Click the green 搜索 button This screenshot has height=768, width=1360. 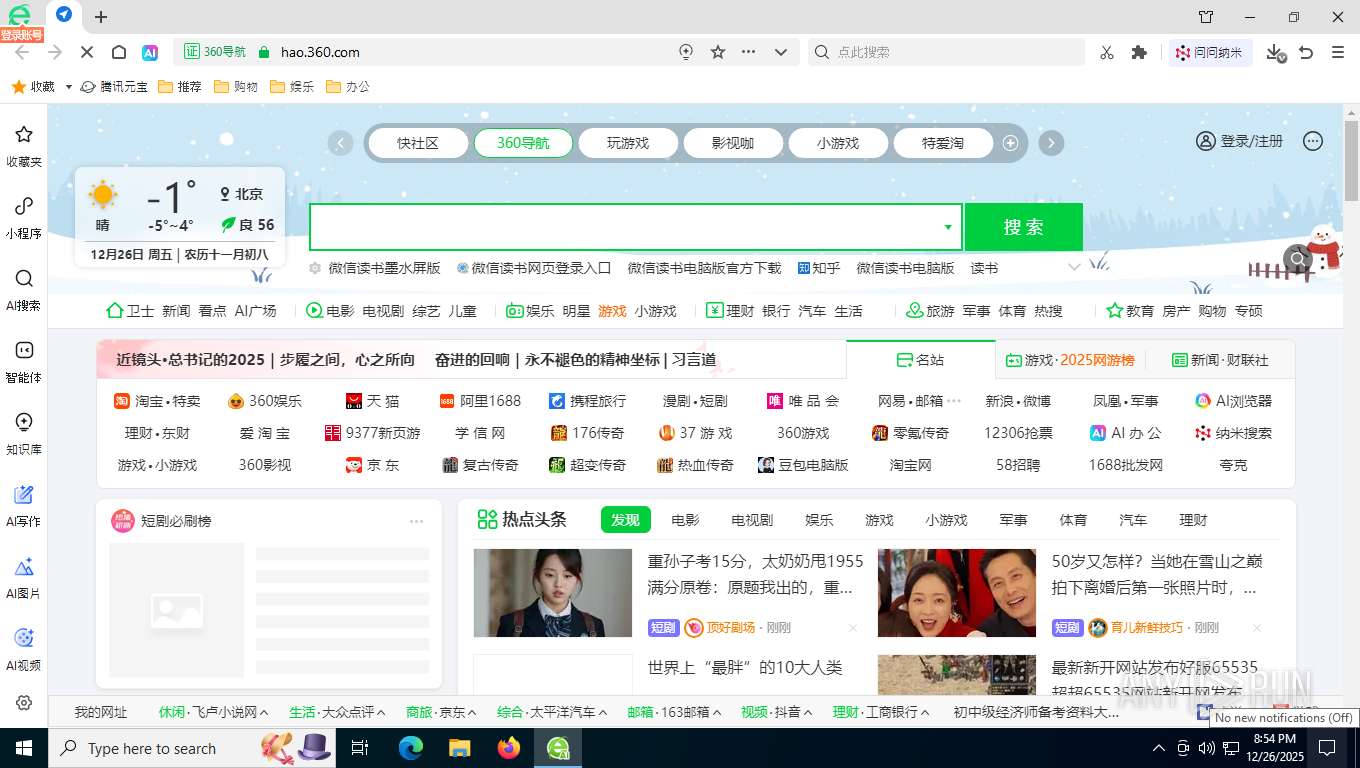point(1024,227)
